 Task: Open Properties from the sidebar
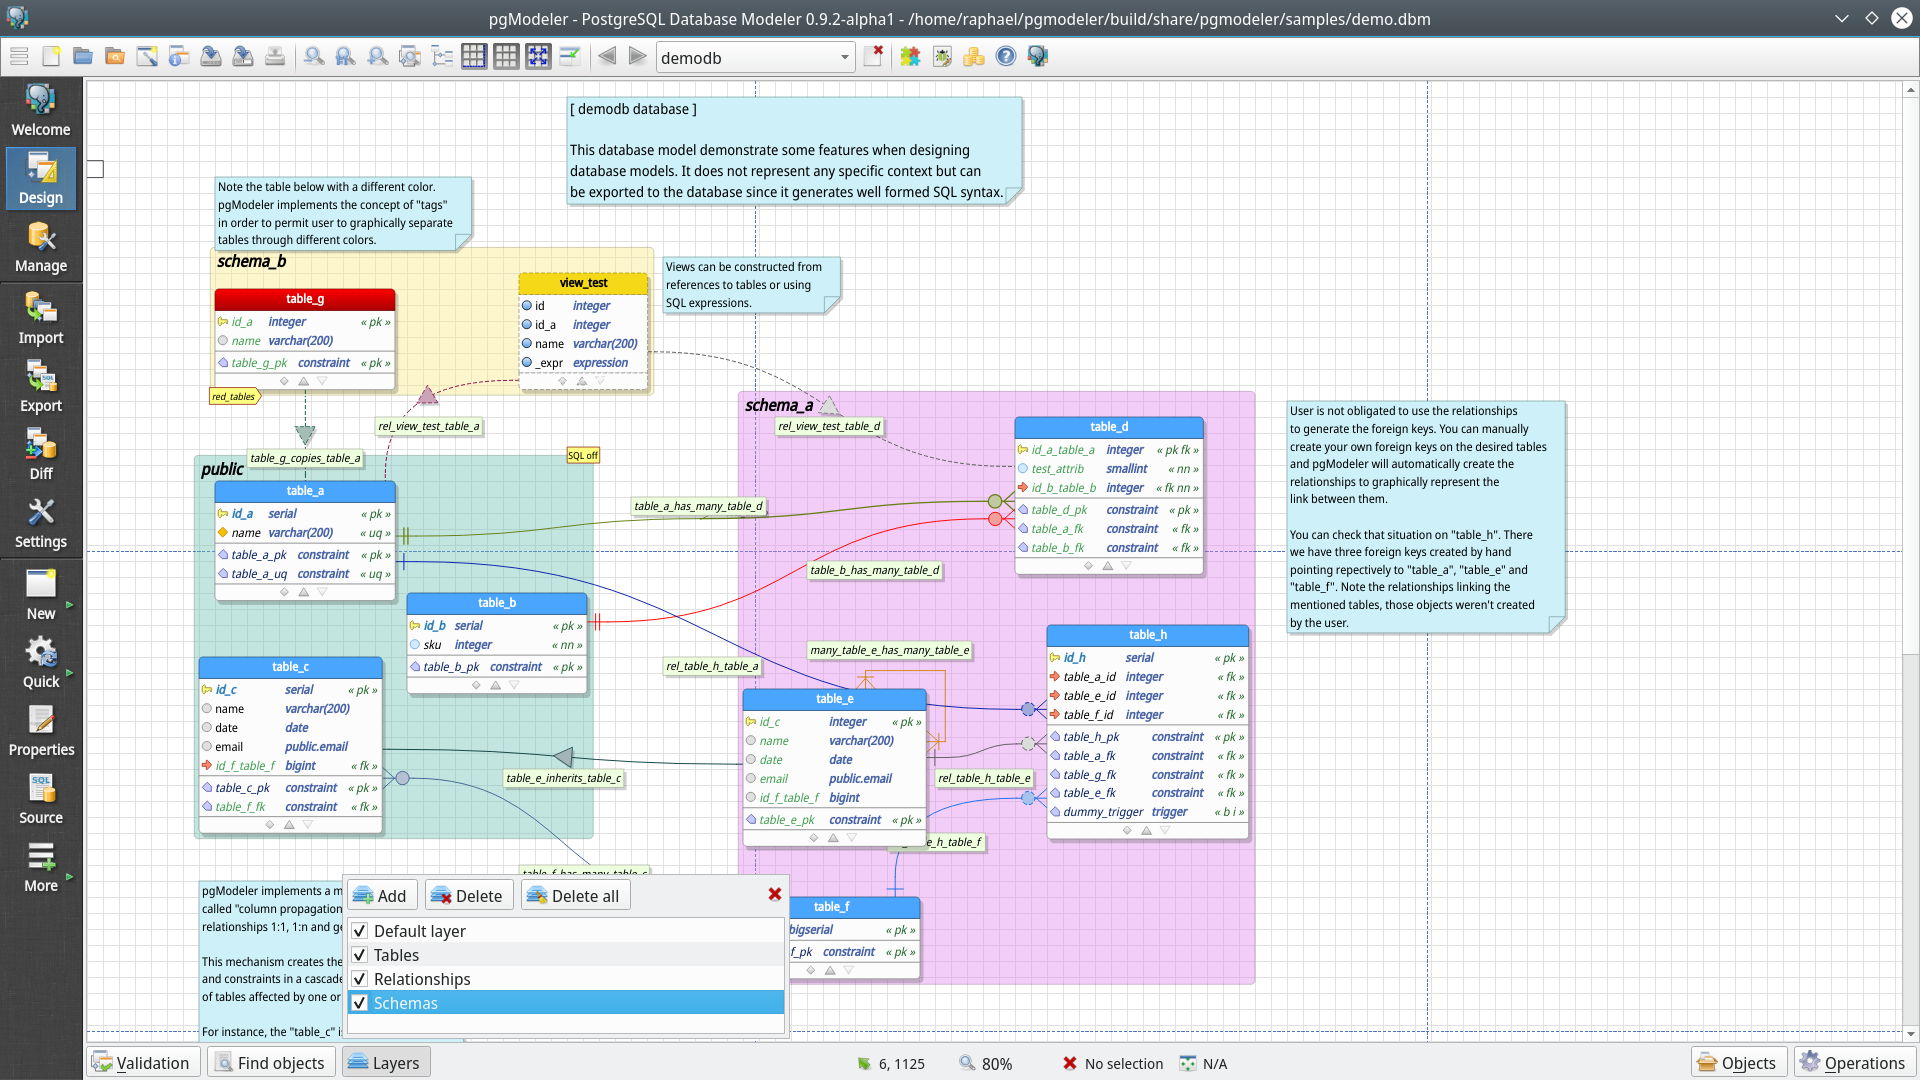tap(41, 731)
